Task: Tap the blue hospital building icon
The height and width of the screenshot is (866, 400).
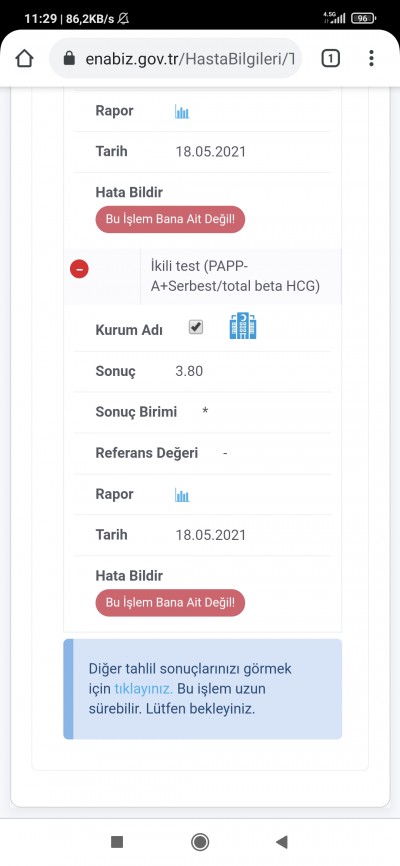Action: 243,326
